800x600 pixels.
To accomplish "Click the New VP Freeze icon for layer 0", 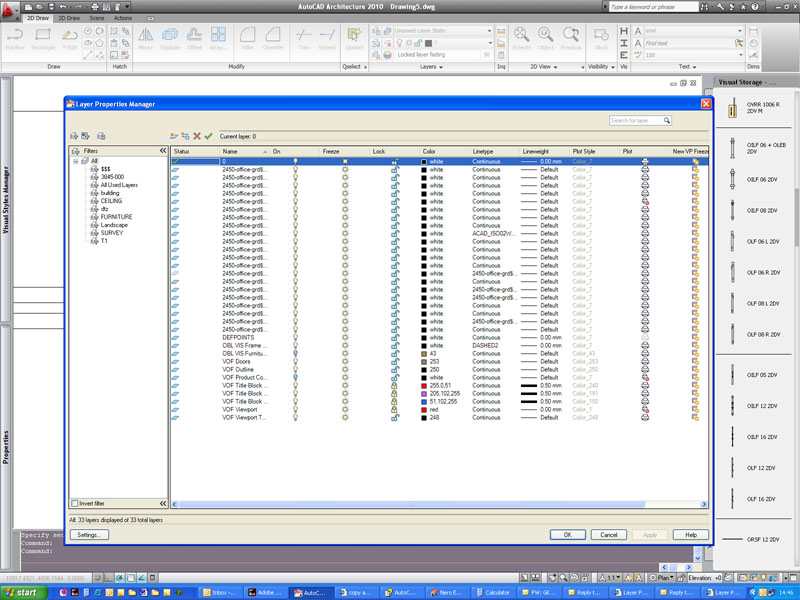I will click(695, 161).
